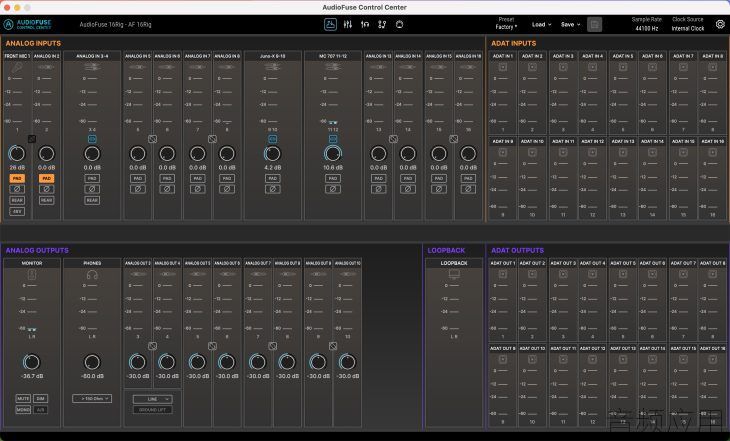730x441 pixels.
Task: Disable PAD on Analog In 2
Action: click(x=47, y=178)
